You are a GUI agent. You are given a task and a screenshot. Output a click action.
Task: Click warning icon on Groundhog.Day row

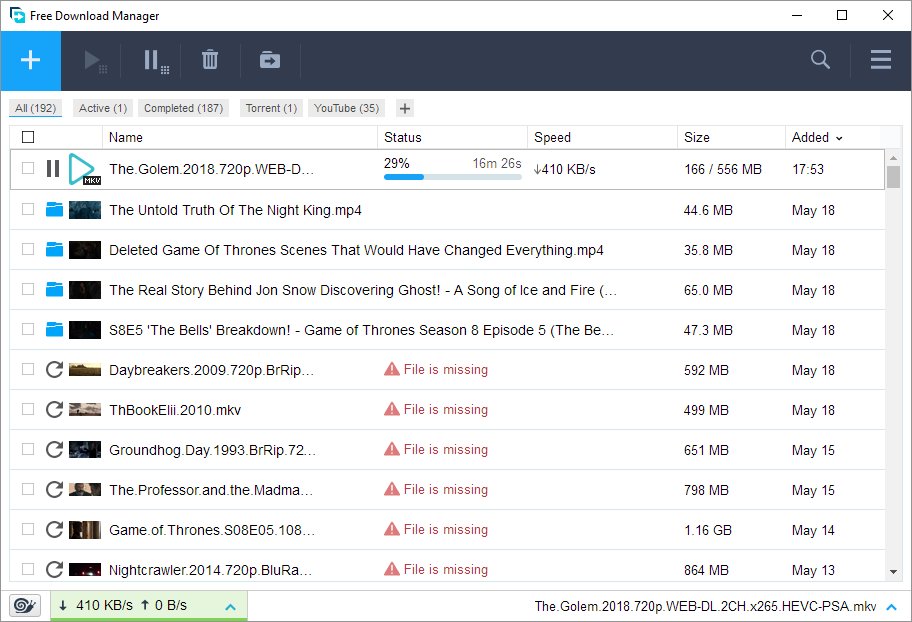(x=392, y=449)
